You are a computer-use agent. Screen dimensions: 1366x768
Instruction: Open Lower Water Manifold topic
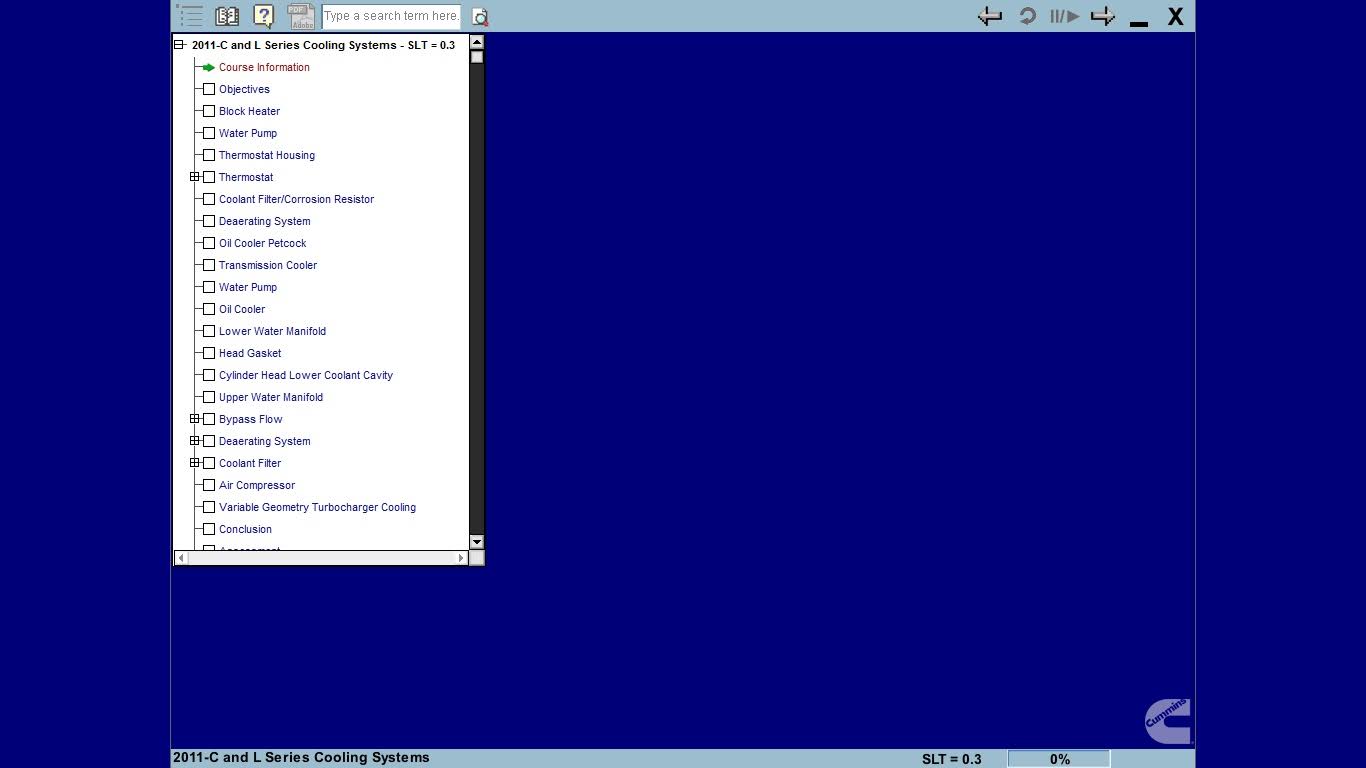pyautogui.click(x=272, y=331)
